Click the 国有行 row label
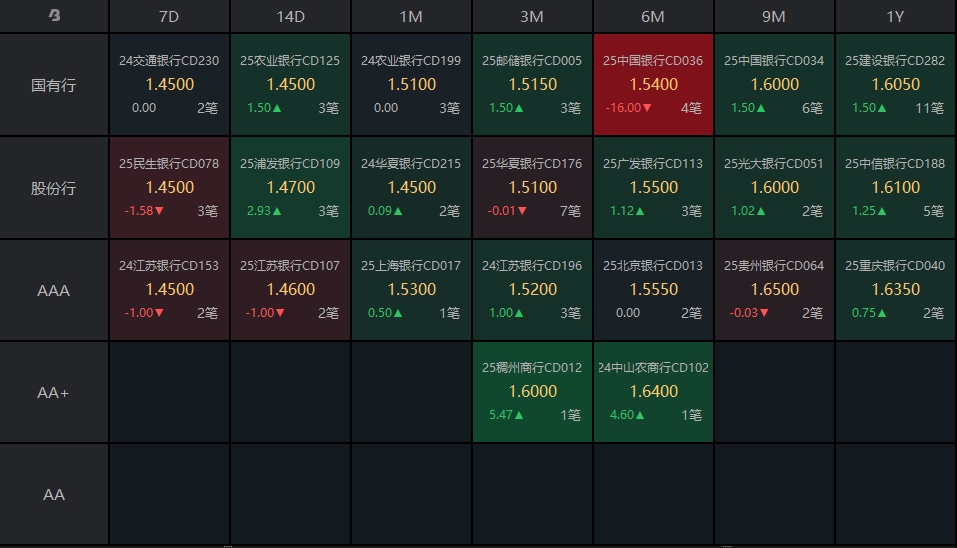Screen dimensions: 957x548 tap(54, 85)
